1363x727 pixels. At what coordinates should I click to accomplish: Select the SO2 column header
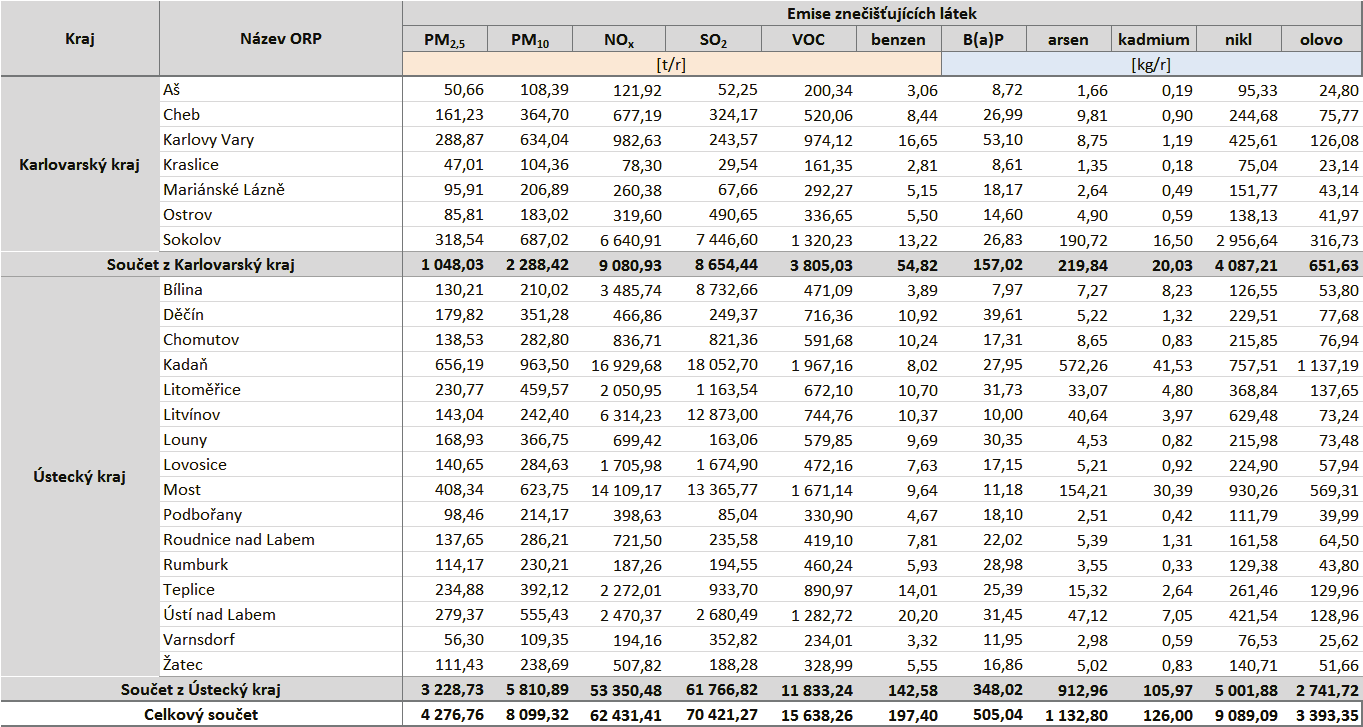pyautogui.click(x=712, y=40)
